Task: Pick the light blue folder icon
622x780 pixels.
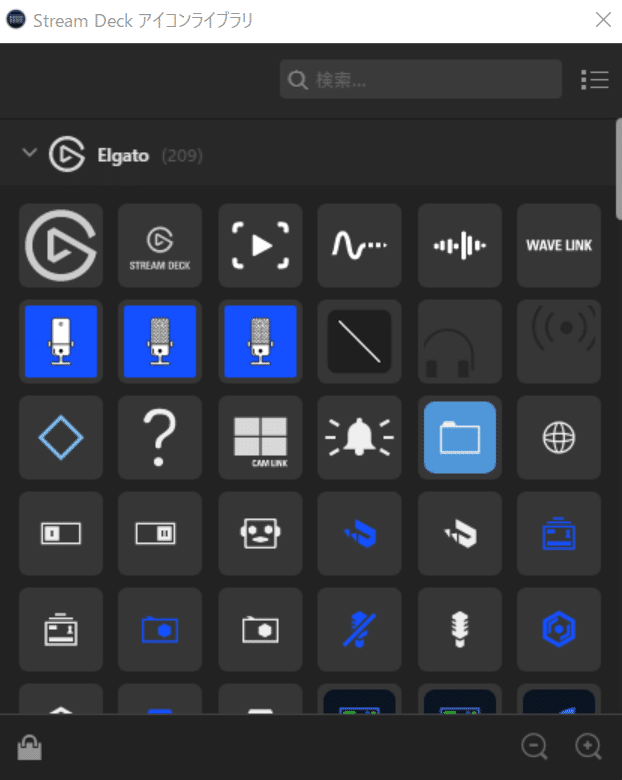Action: tap(460, 437)
